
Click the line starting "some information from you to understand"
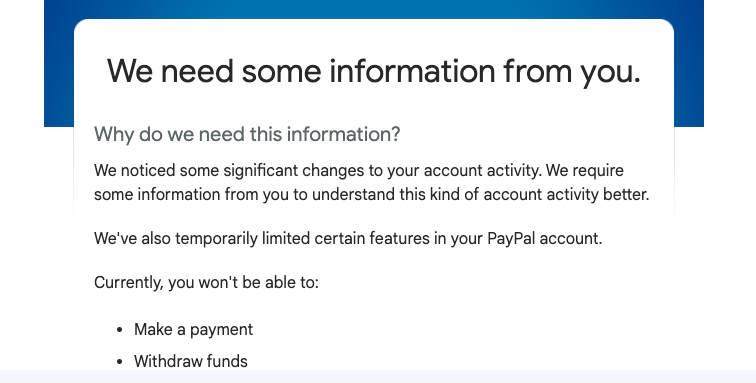point(372,194)
